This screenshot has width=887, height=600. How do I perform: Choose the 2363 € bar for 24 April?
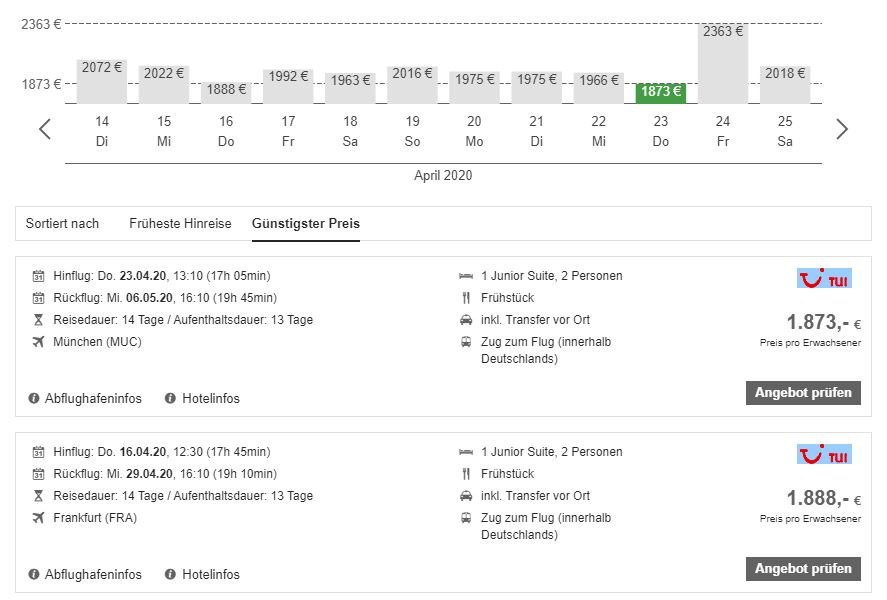[x=723, y=64]
